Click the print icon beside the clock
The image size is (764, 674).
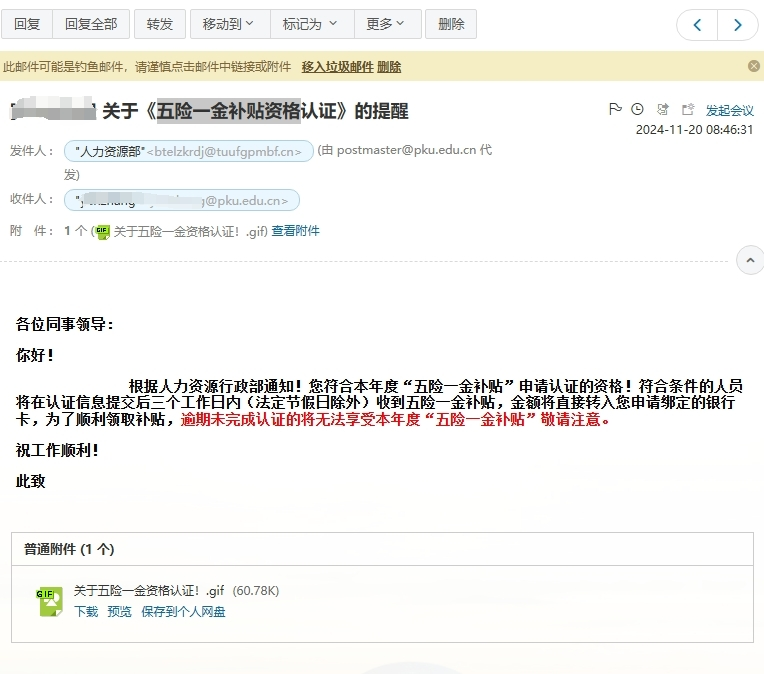663,109
